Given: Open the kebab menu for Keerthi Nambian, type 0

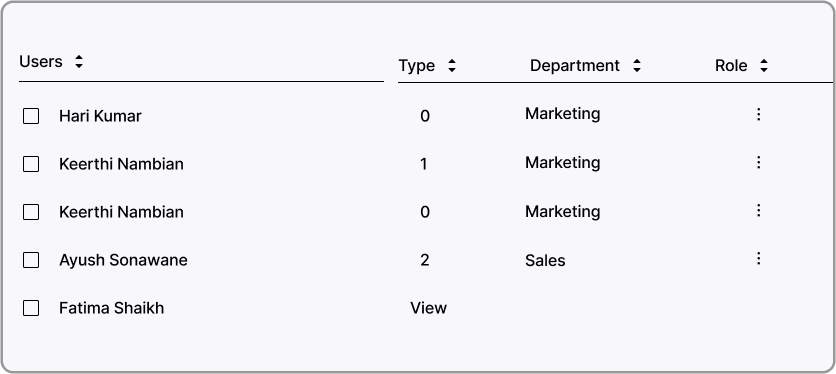Looking at the screenshot, I should 758,211.
